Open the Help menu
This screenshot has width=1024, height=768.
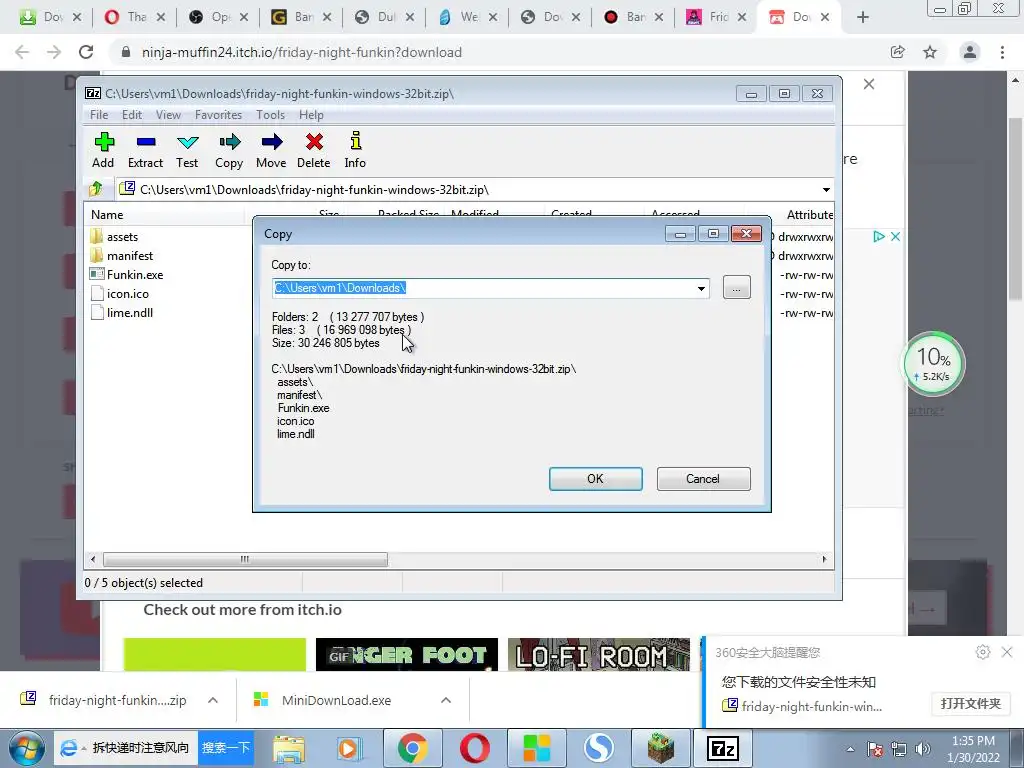[x=312, y=115]
